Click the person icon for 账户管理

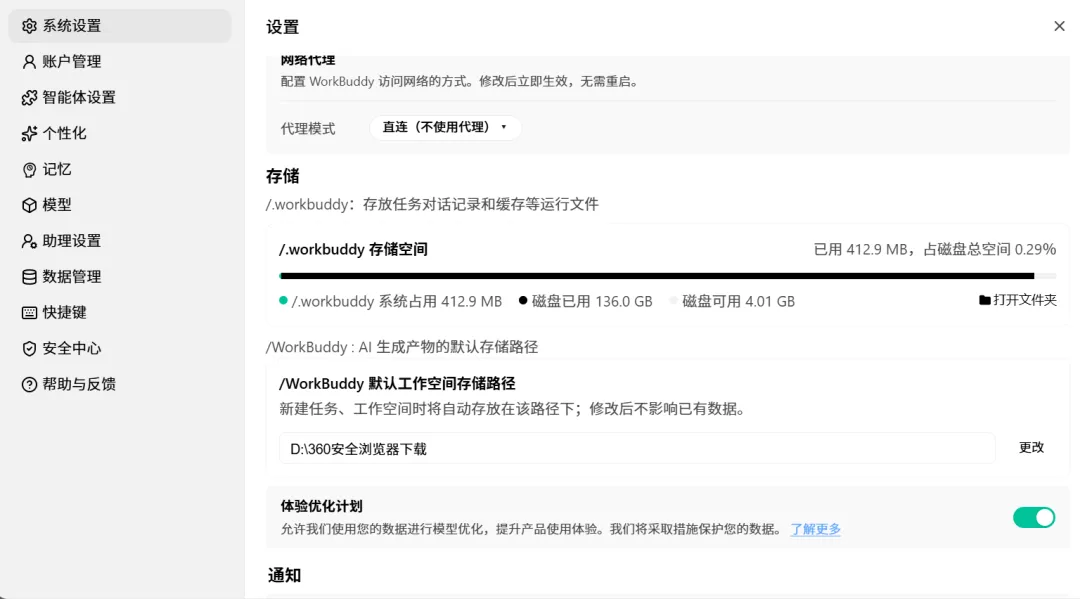tap(29, 62)
